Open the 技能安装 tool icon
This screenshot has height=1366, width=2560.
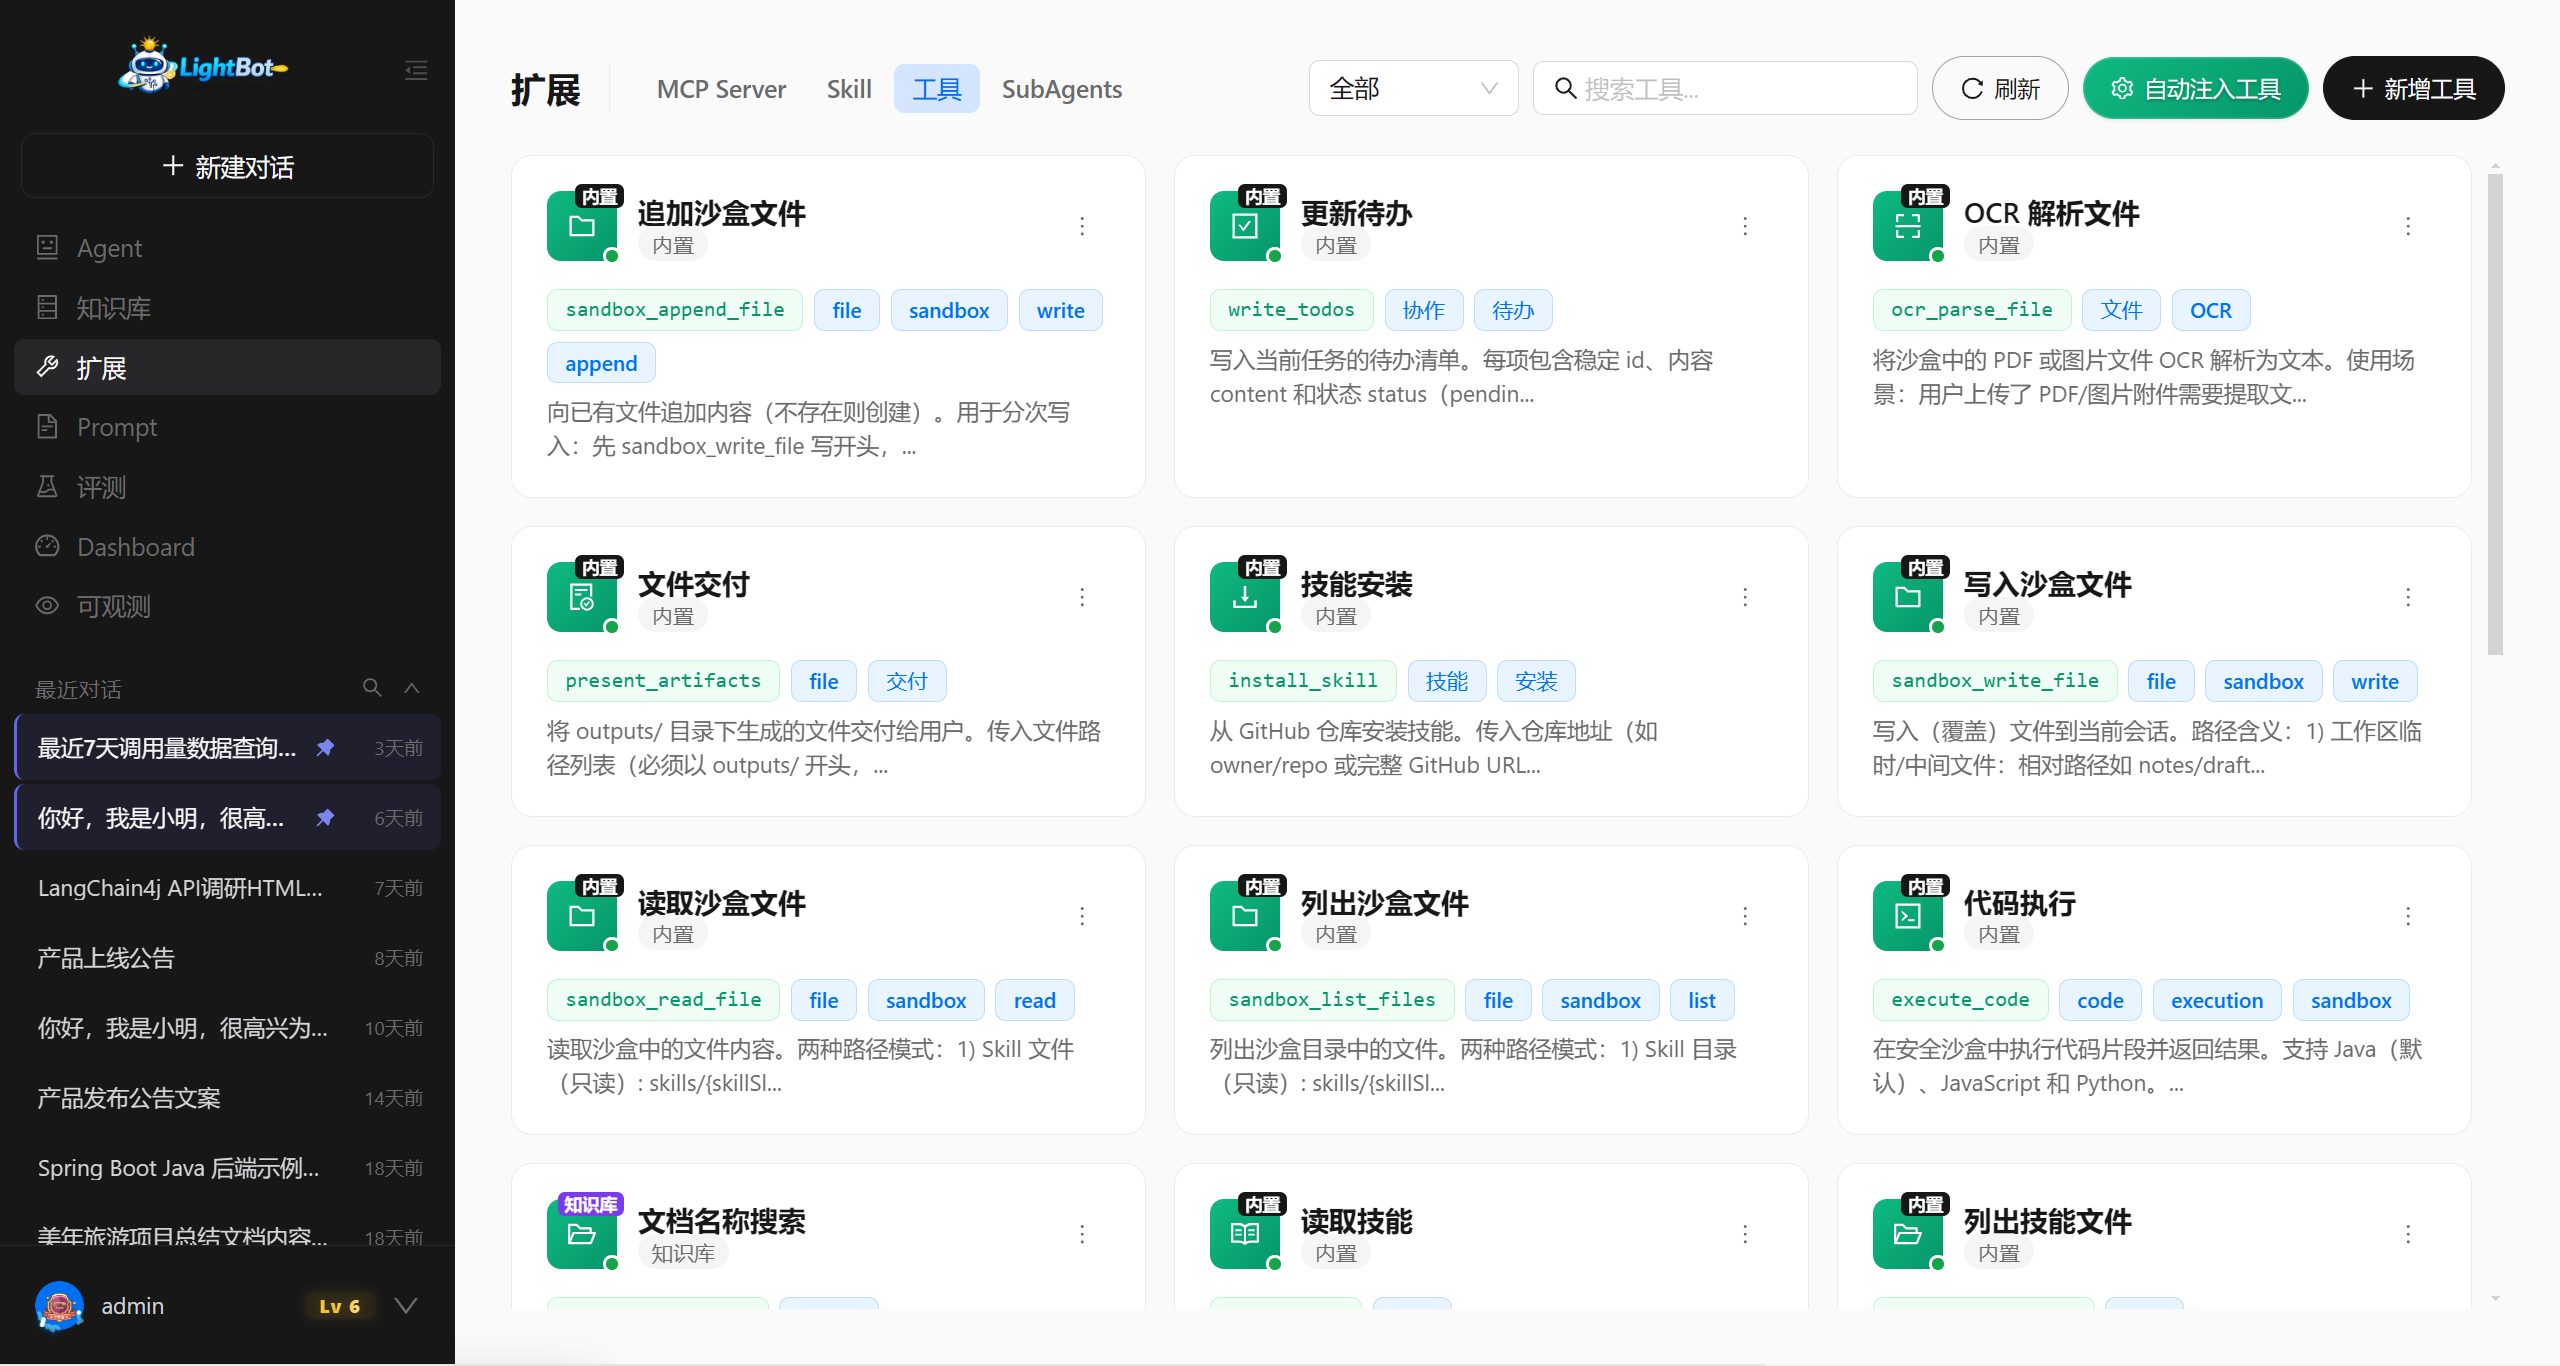pos(1245,597)
